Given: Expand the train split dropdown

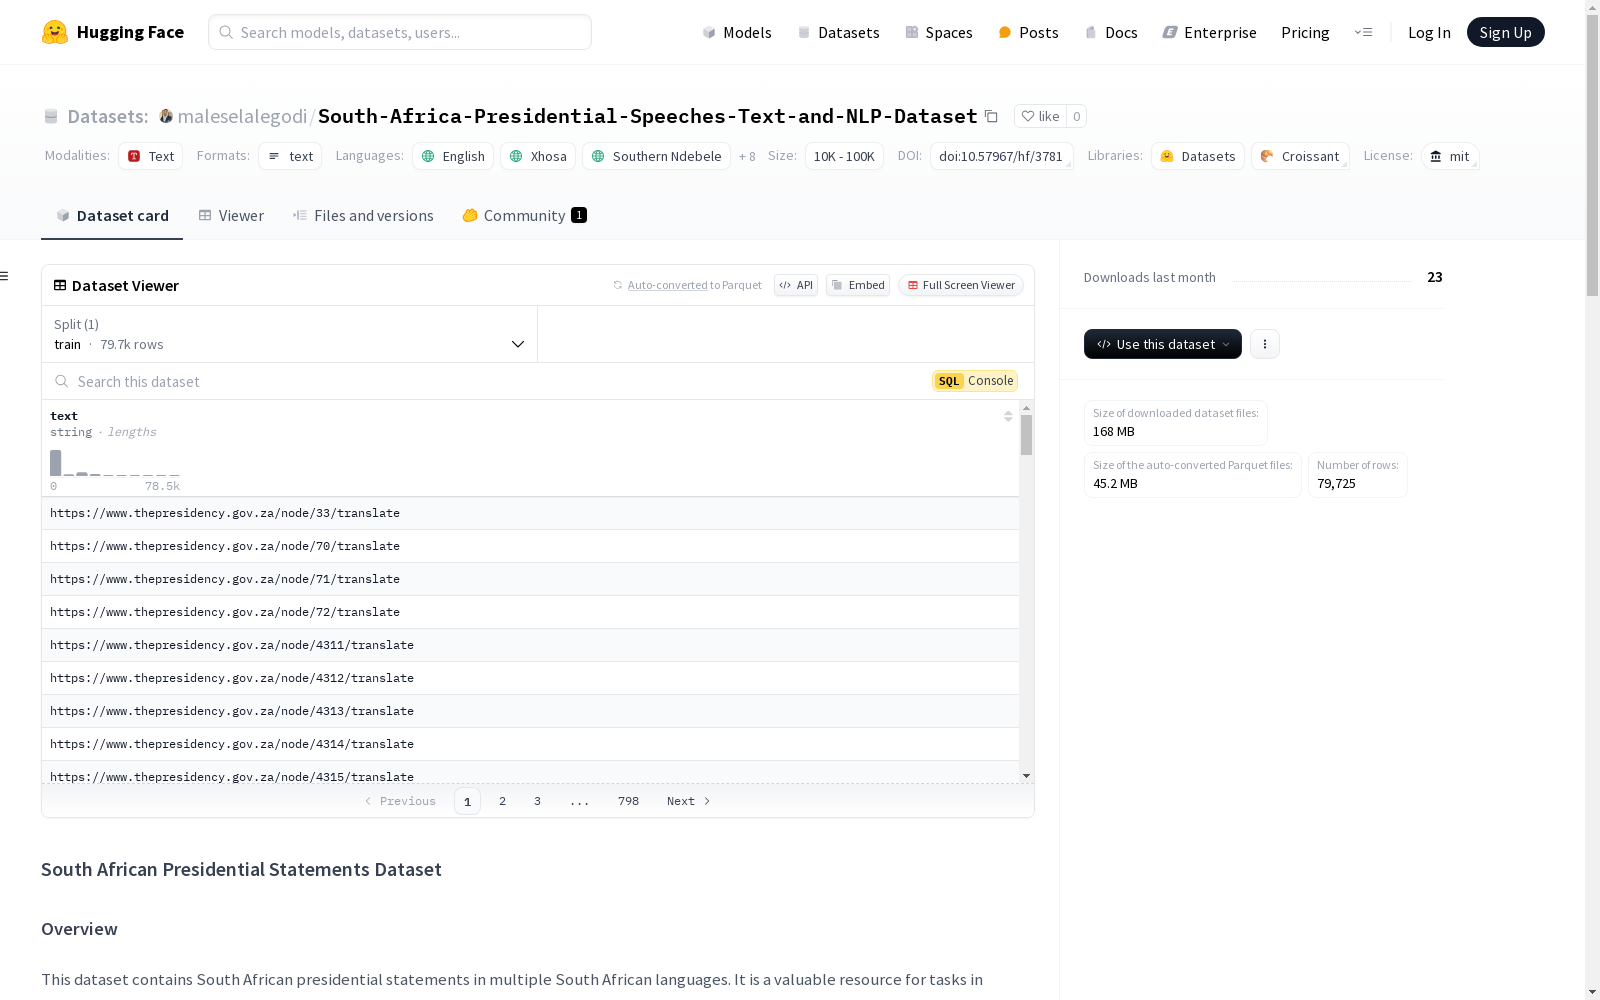Looking at the screenshot, I should click(290, 334).
